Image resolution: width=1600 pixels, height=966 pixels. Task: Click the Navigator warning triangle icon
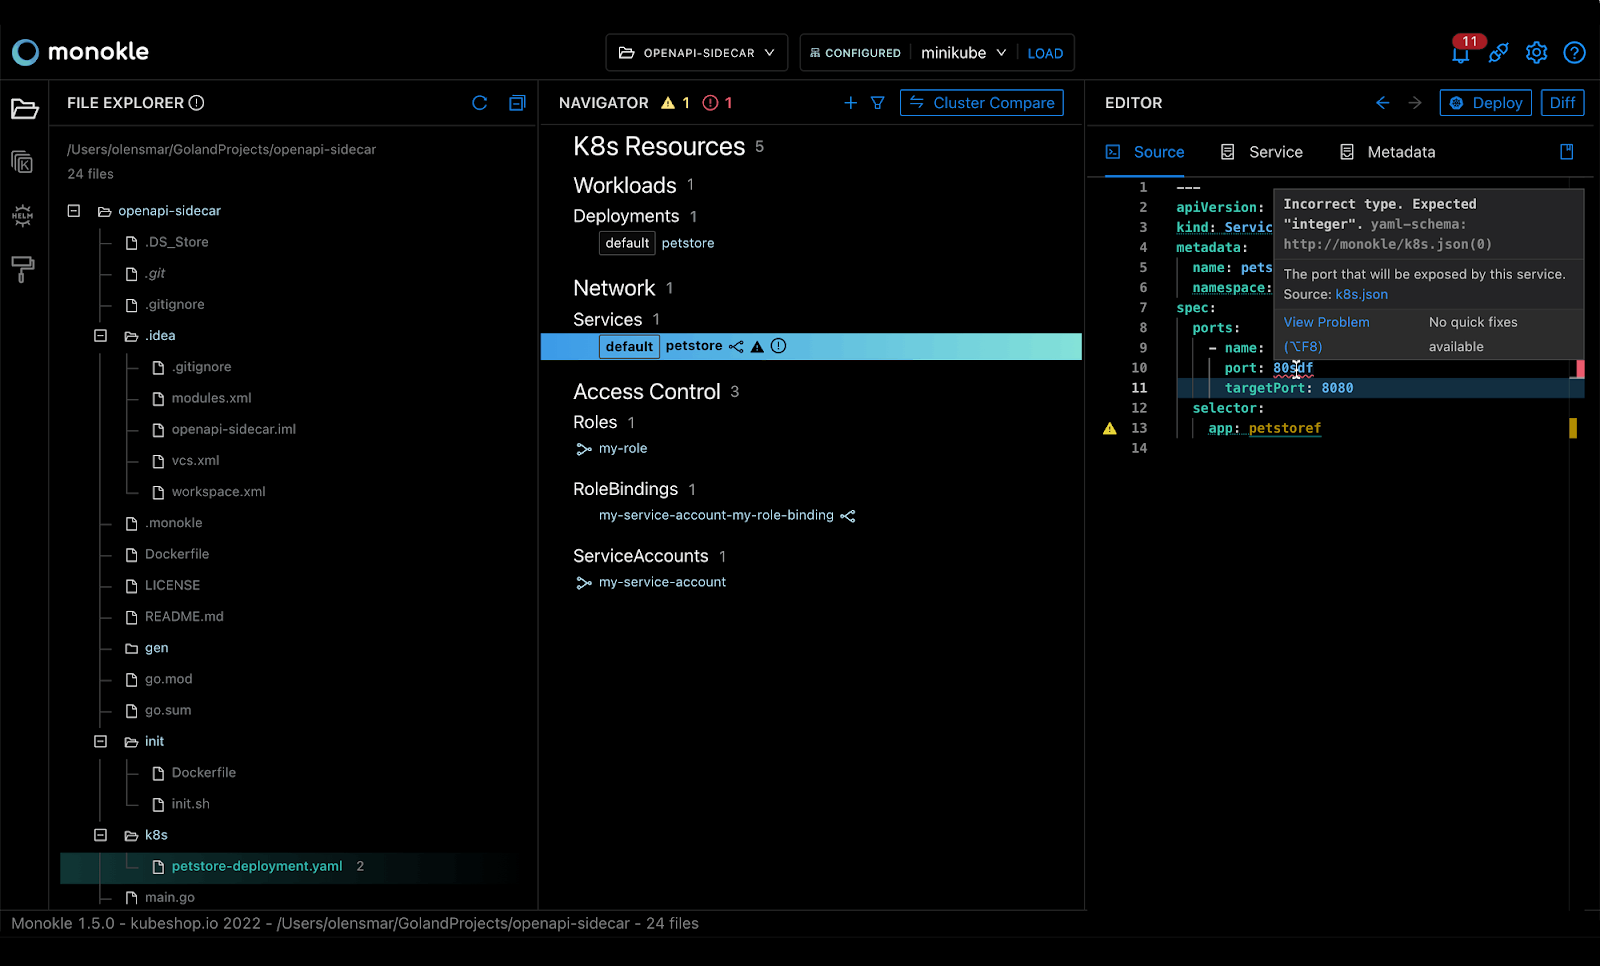click(668, 103)
